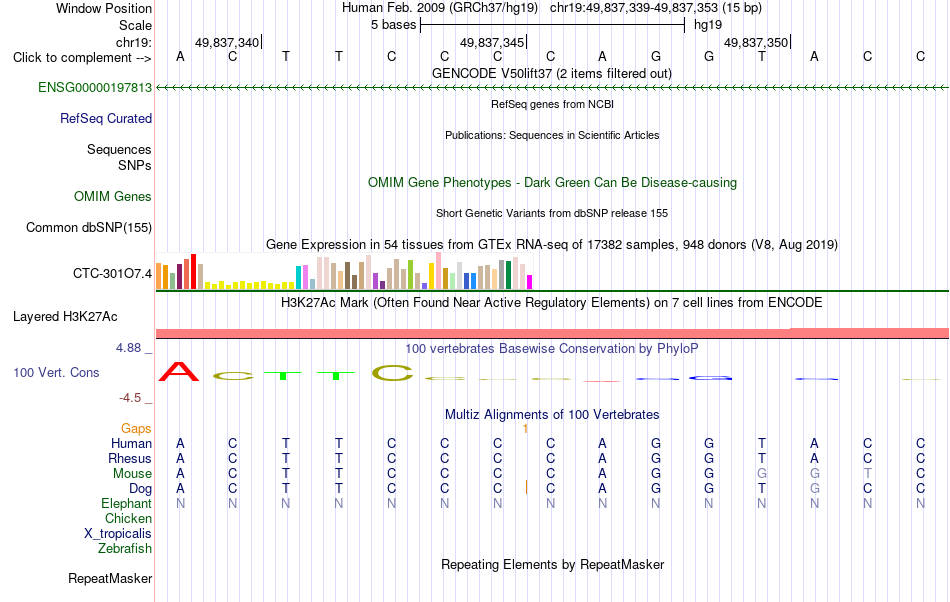Click the H3K27Ac Mark track title
This screenshot has height=602, width=950.
pyautogui.click(x=552, y=303)
